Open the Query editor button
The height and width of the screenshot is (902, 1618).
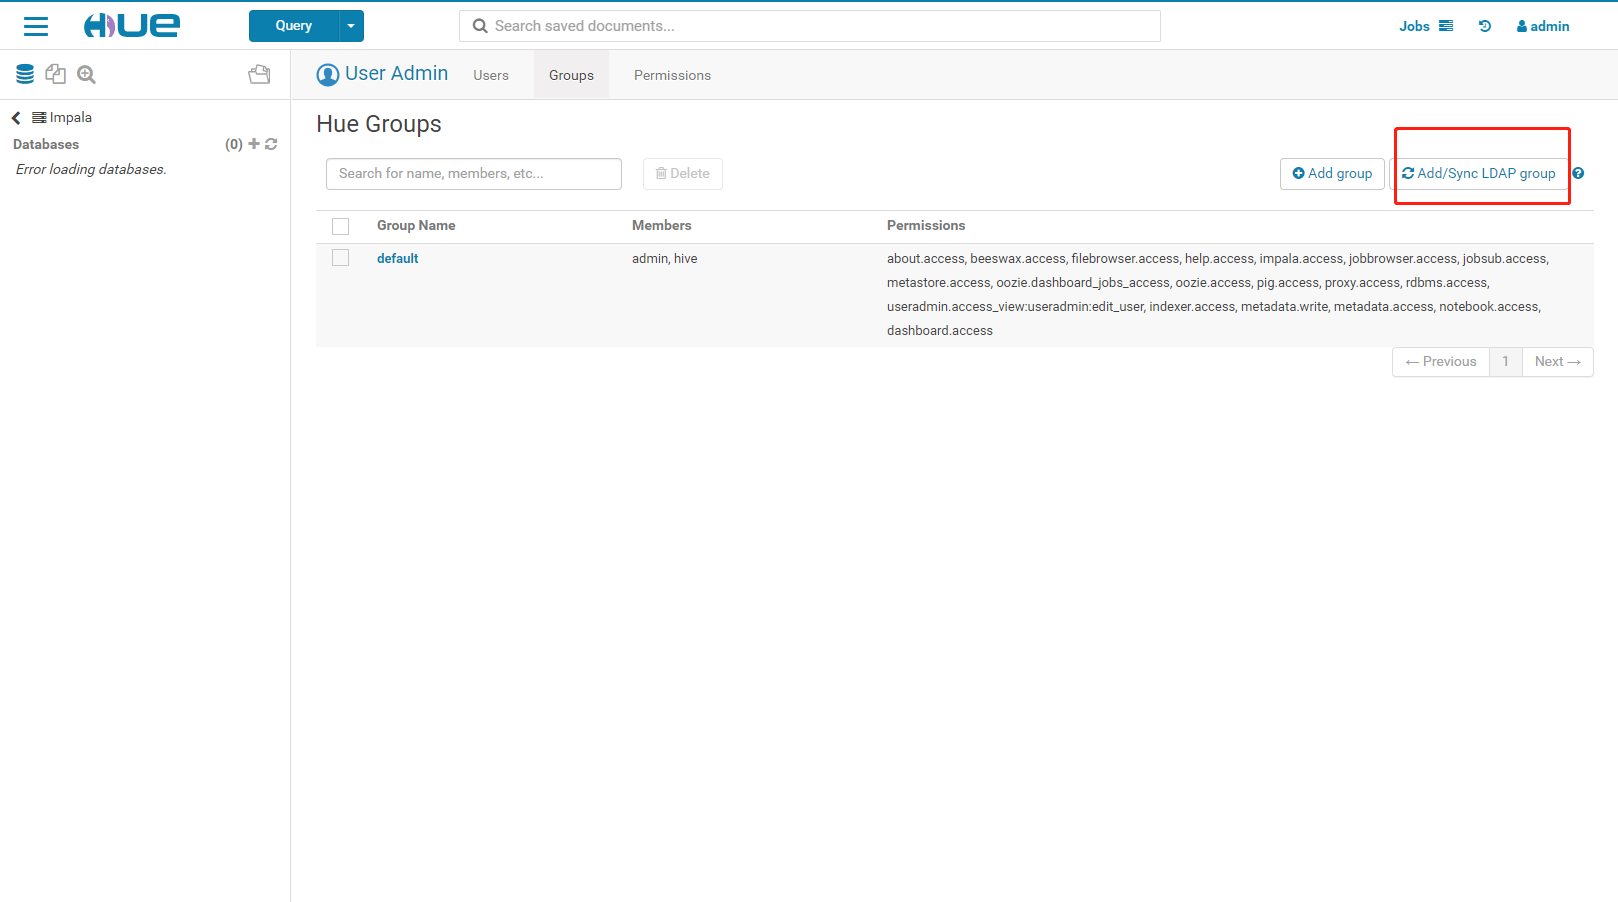(294, 26)
